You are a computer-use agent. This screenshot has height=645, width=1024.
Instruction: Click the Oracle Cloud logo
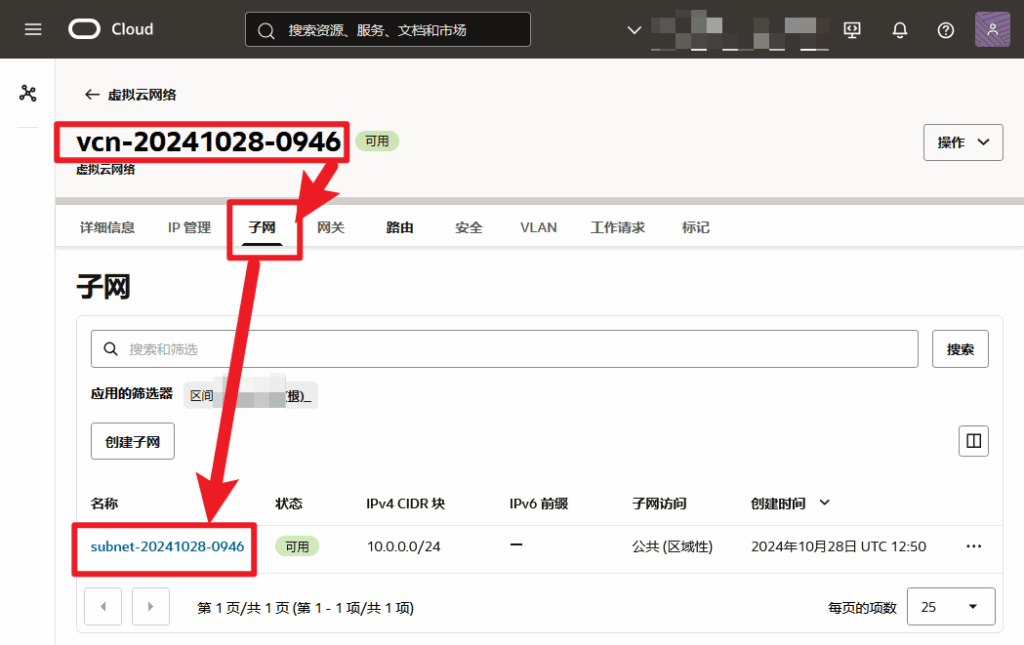[111, 29]
